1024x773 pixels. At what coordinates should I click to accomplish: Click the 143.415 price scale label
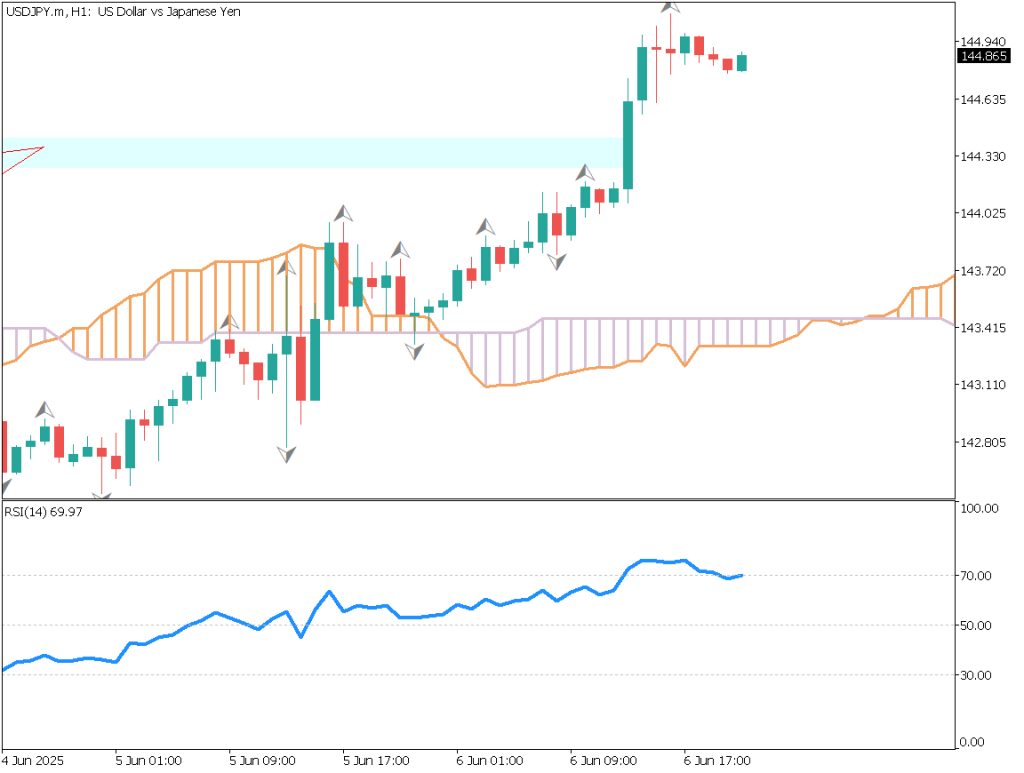coord(981,328)
